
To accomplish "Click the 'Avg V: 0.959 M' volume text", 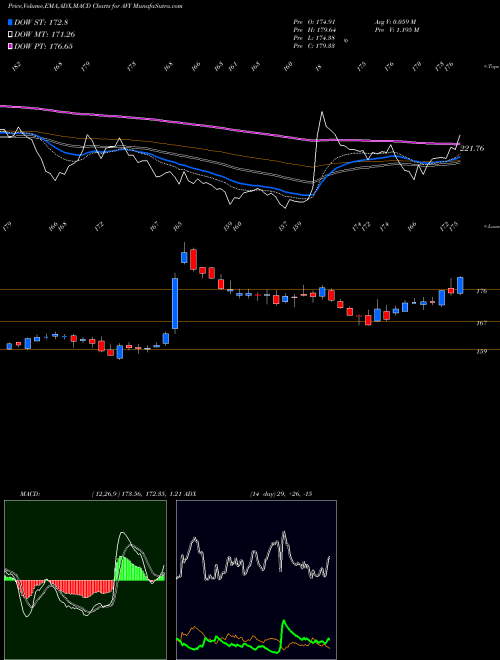I will click(x=395, y=21).
